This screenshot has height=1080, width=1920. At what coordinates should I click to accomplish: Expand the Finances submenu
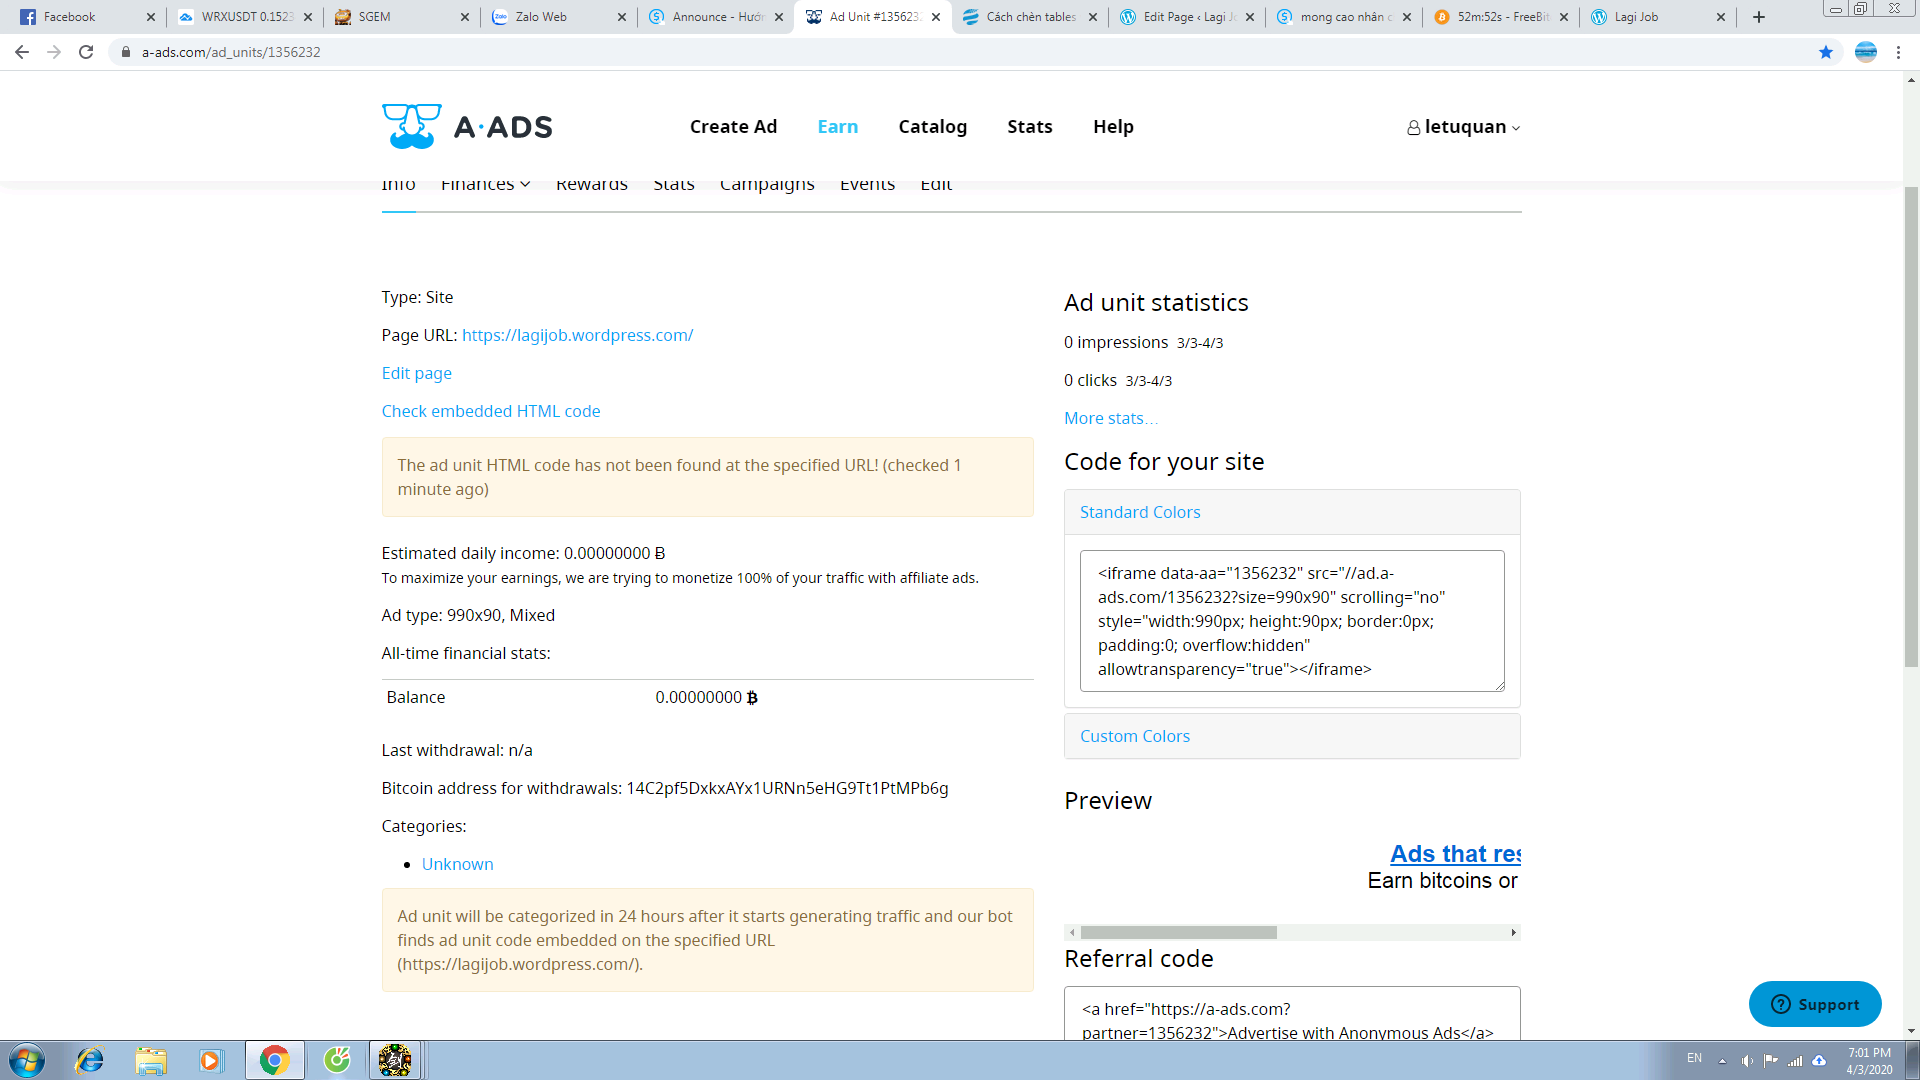(485, 185)
